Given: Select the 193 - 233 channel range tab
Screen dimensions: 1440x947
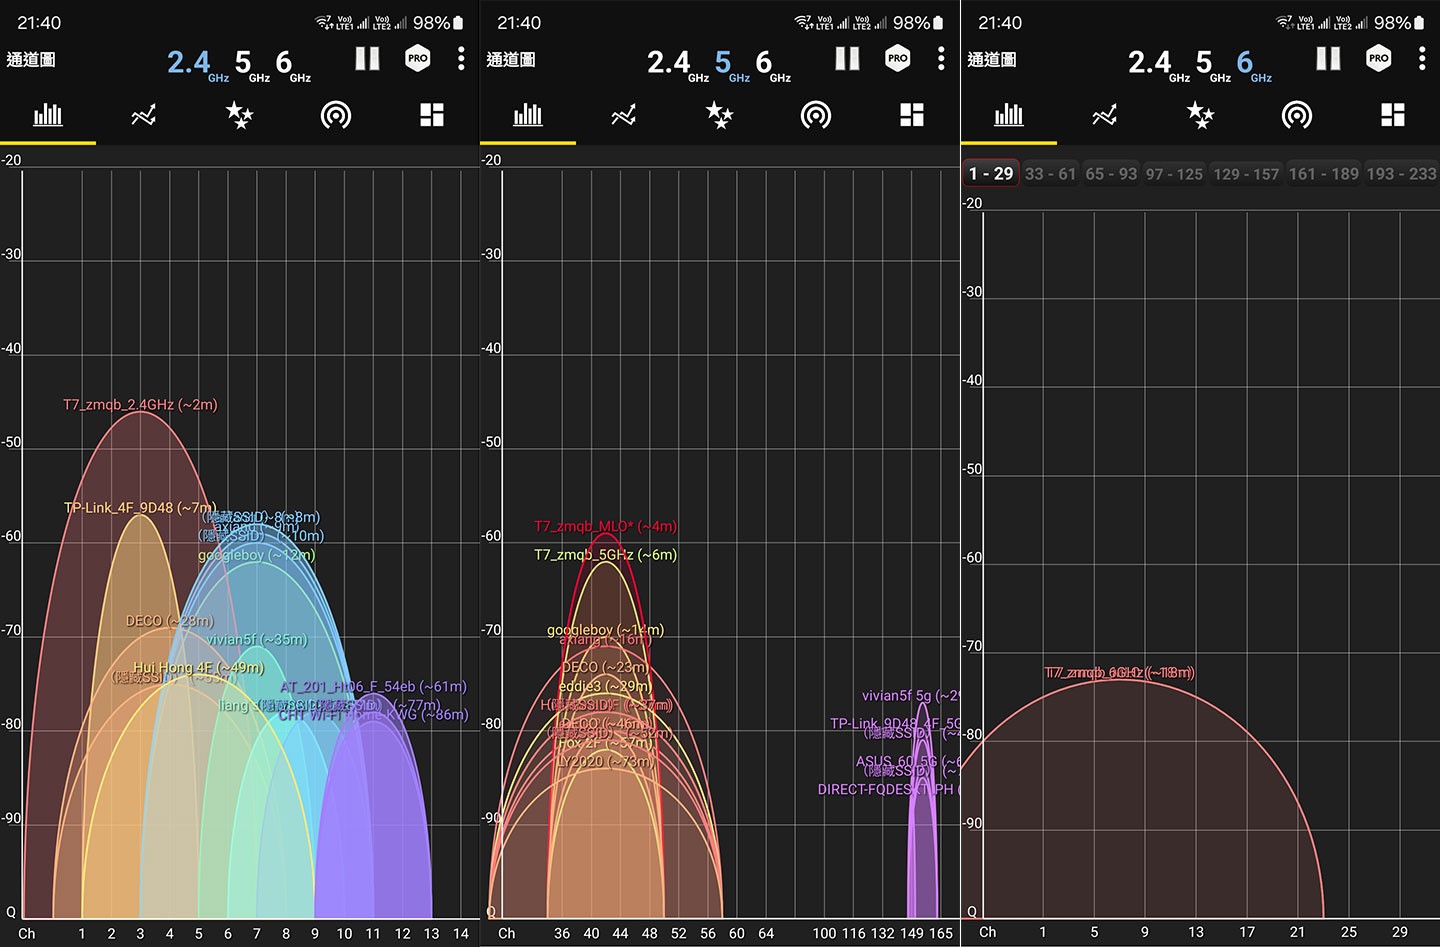Looking at the screenshot, I should (x=1401, y=174).
